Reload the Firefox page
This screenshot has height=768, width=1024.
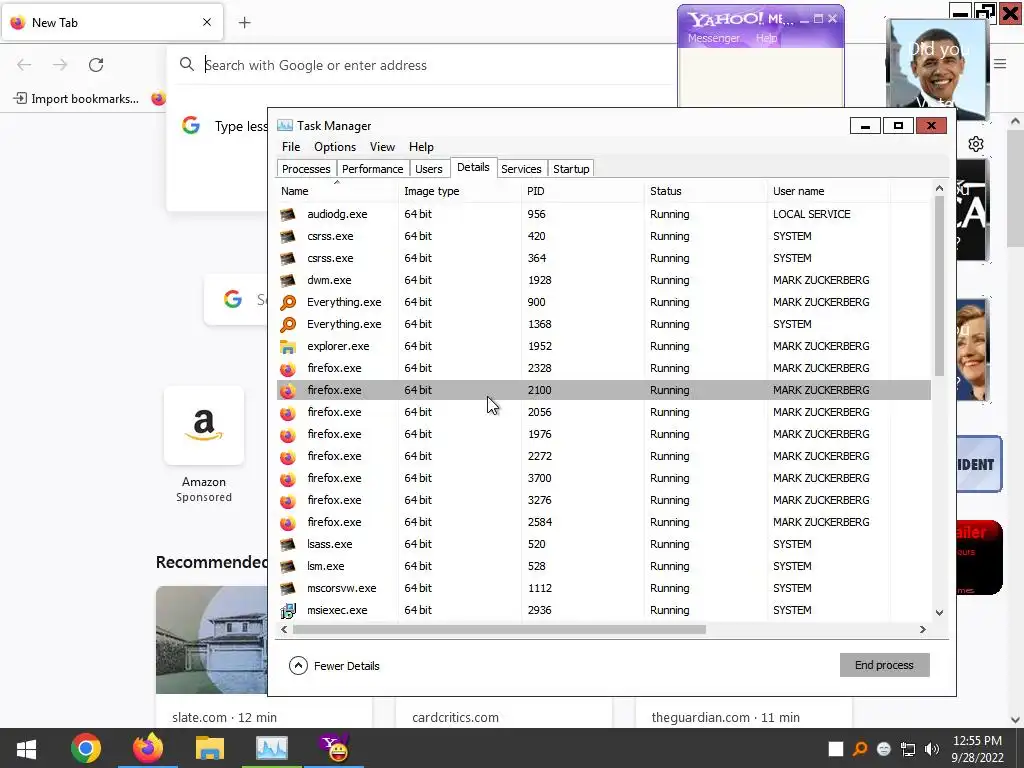96,65
